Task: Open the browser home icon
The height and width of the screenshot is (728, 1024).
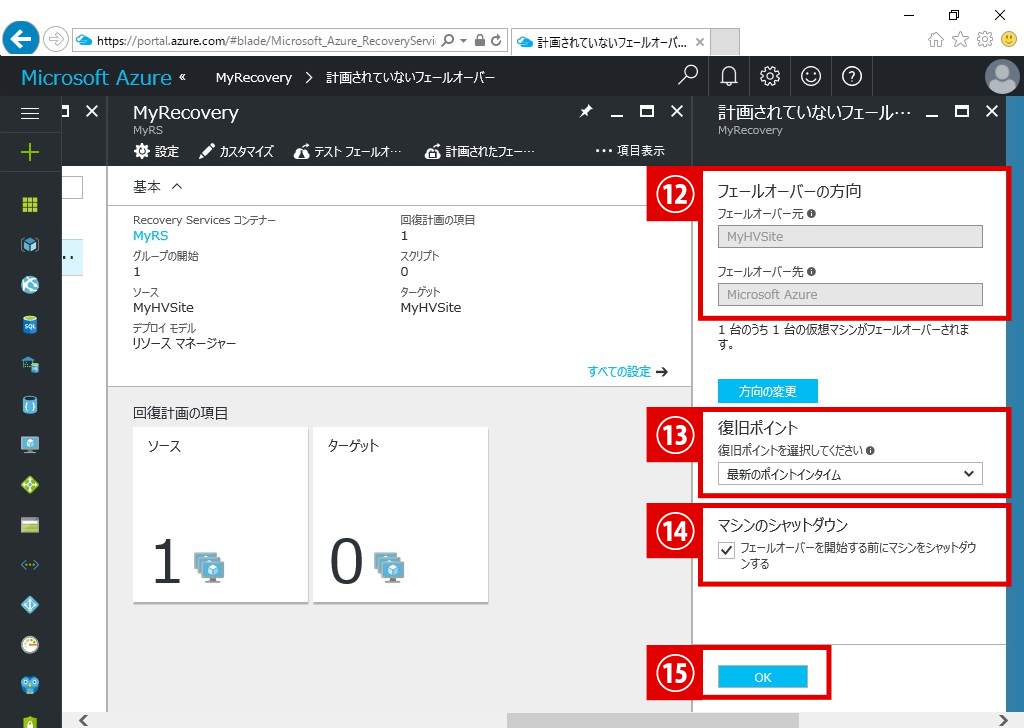Action: [x=936, y=40]
